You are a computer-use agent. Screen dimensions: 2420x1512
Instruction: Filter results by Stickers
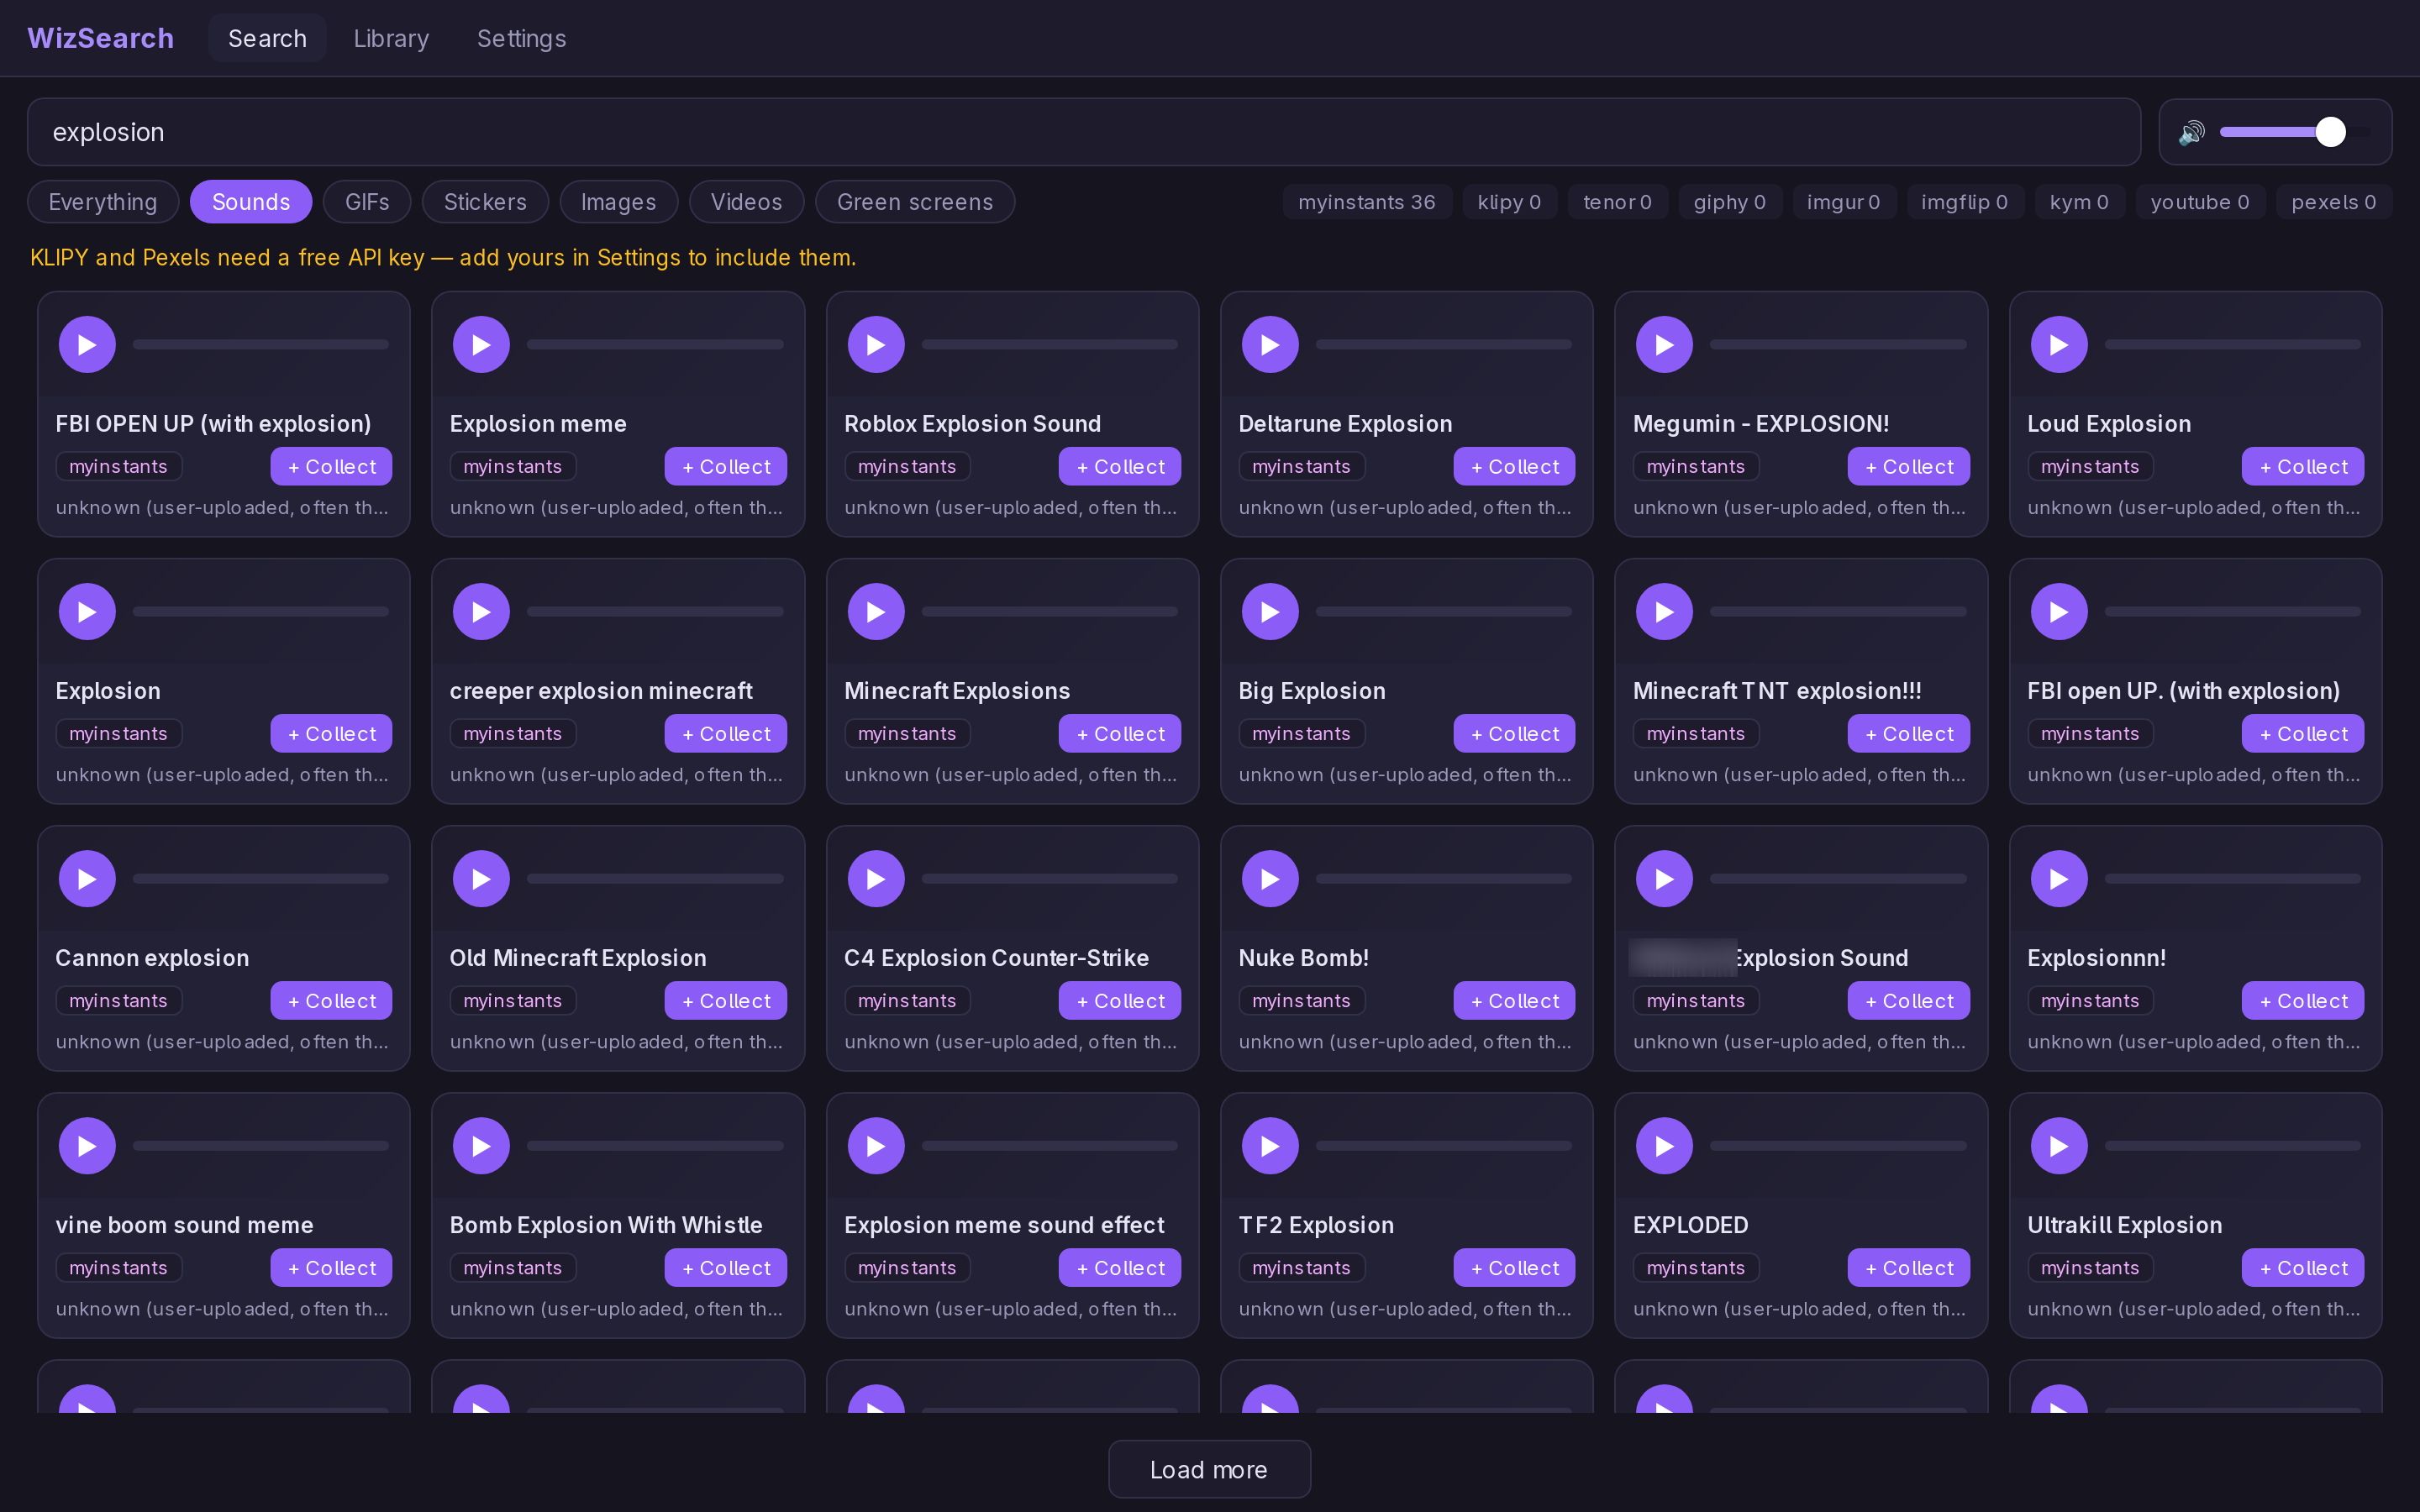[x=485, y=202]
